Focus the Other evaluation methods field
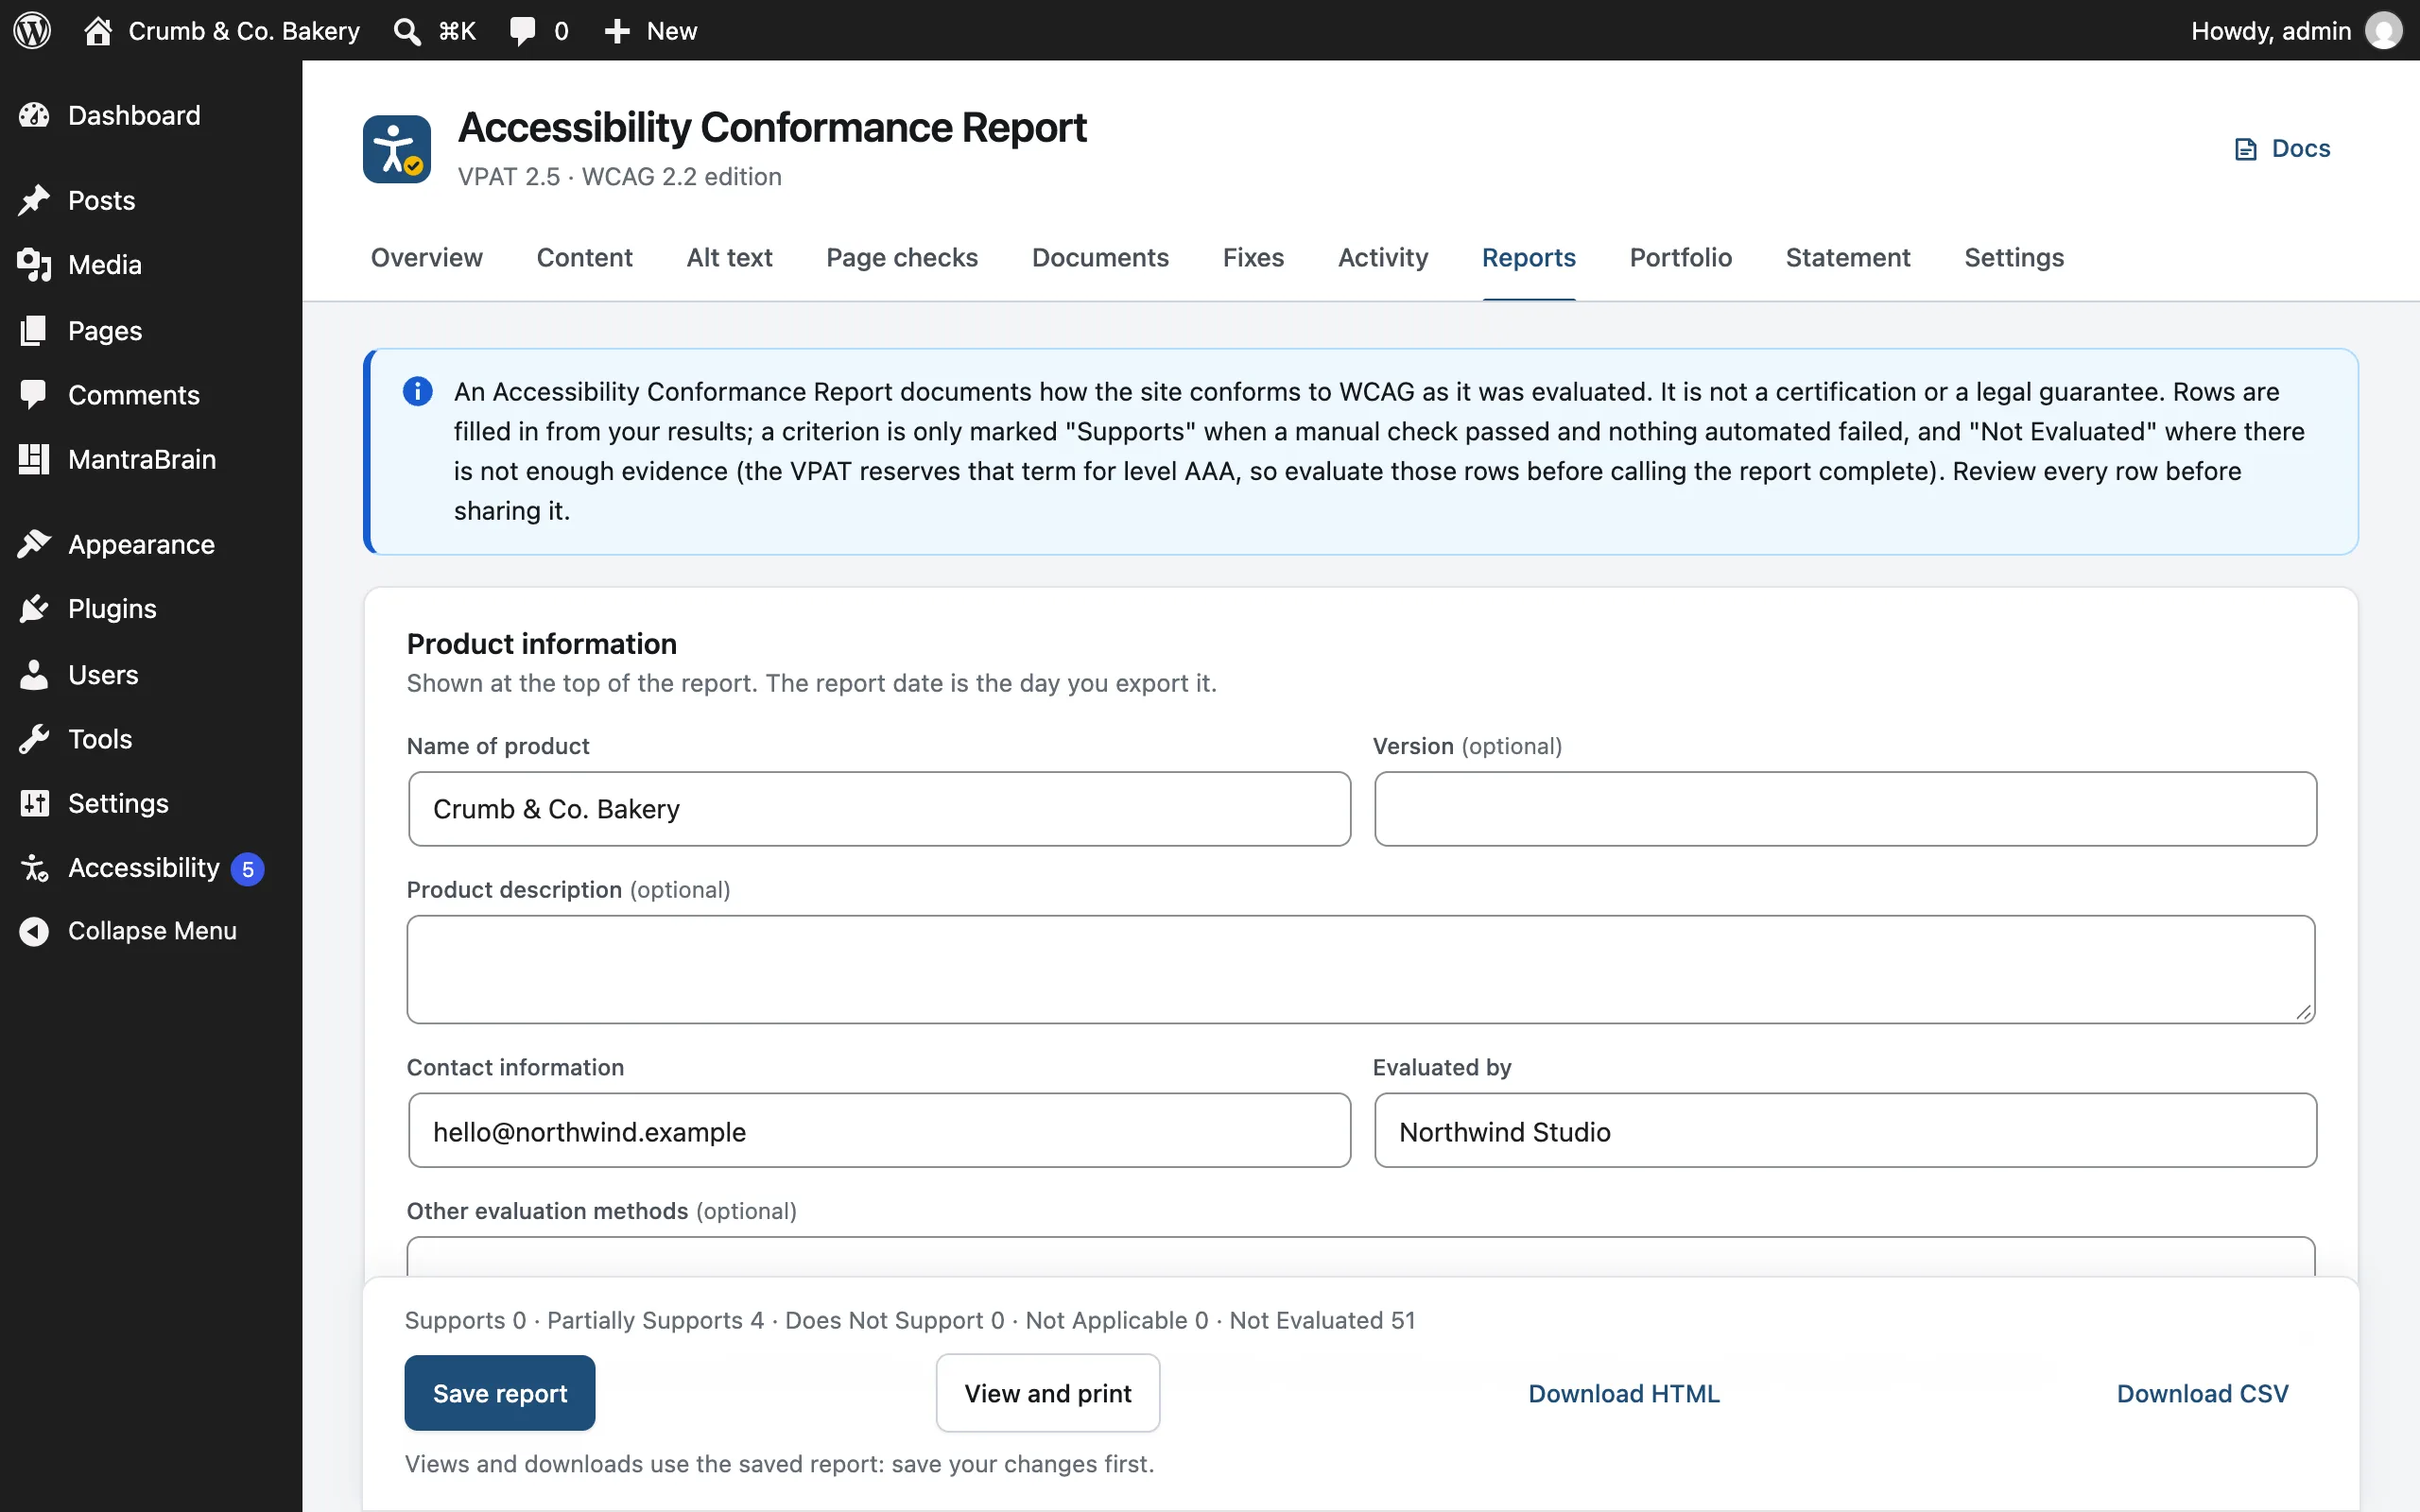The width and height of the screenshot is (2420, 1512). 1361,1257
